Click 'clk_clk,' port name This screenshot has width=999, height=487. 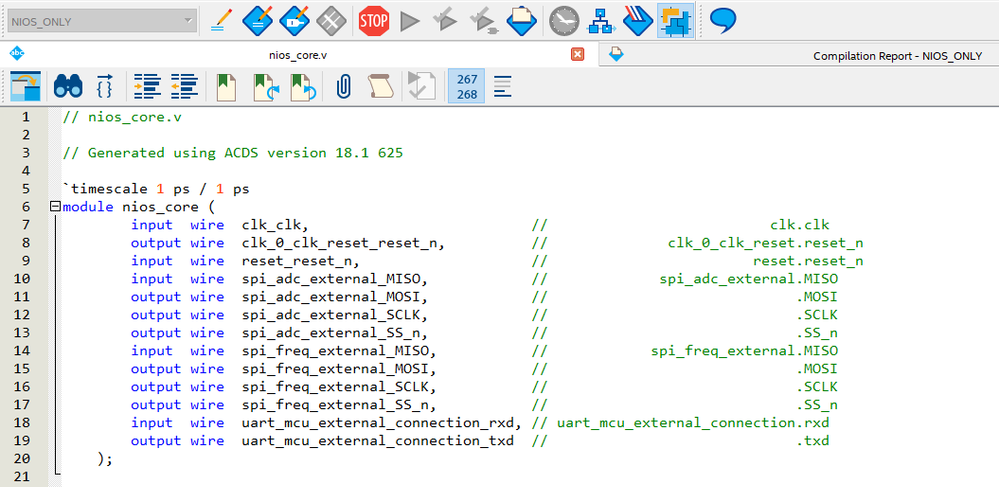click(275, 226)
